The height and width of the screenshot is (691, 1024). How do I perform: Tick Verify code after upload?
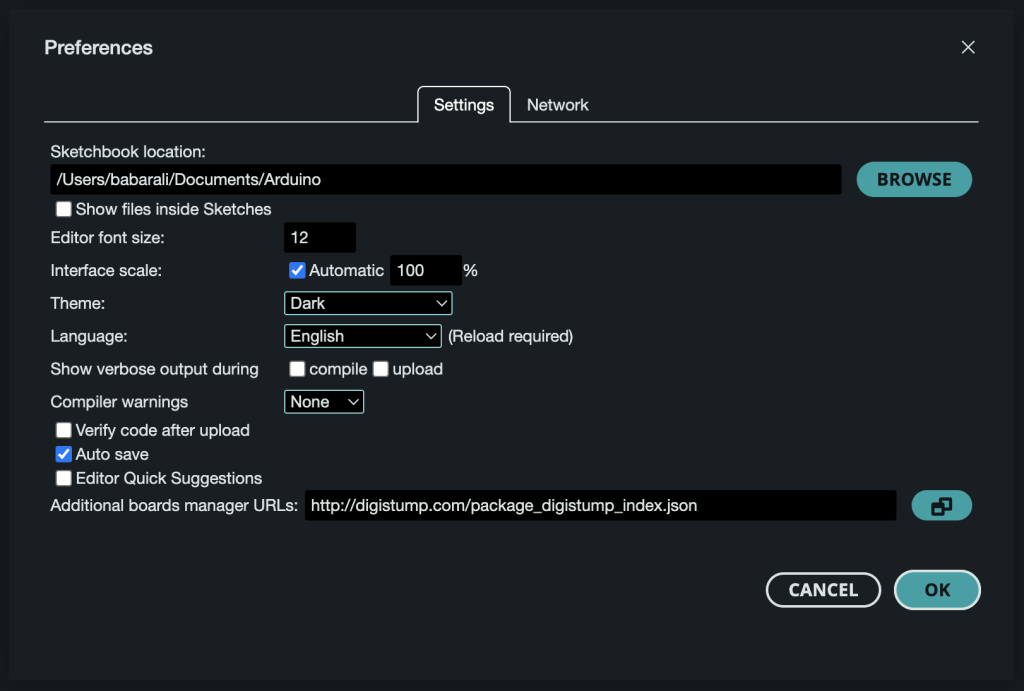tap(63, 430)
